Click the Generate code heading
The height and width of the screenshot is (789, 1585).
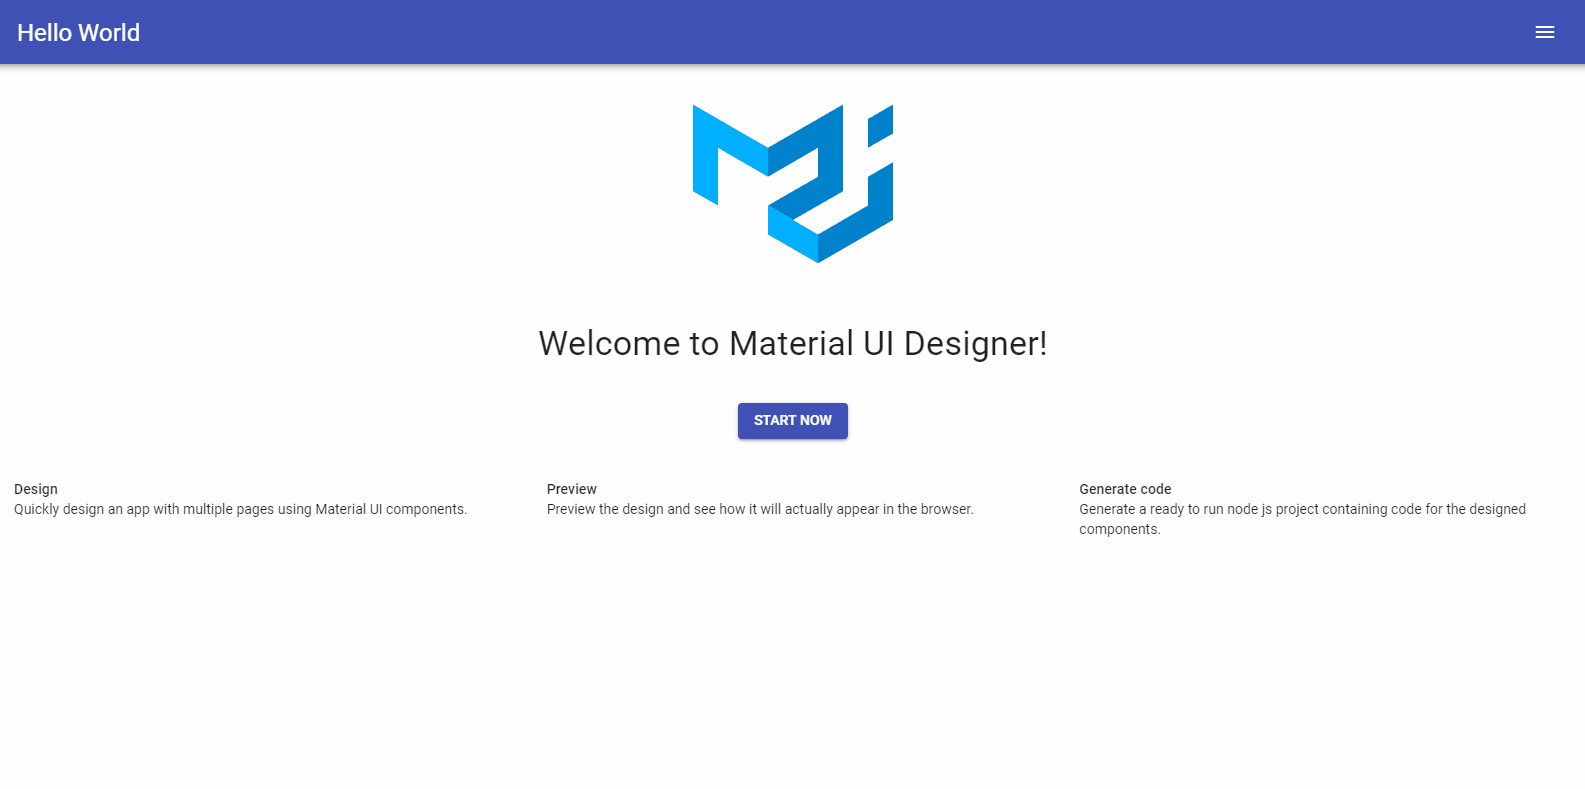(1125, 489)
